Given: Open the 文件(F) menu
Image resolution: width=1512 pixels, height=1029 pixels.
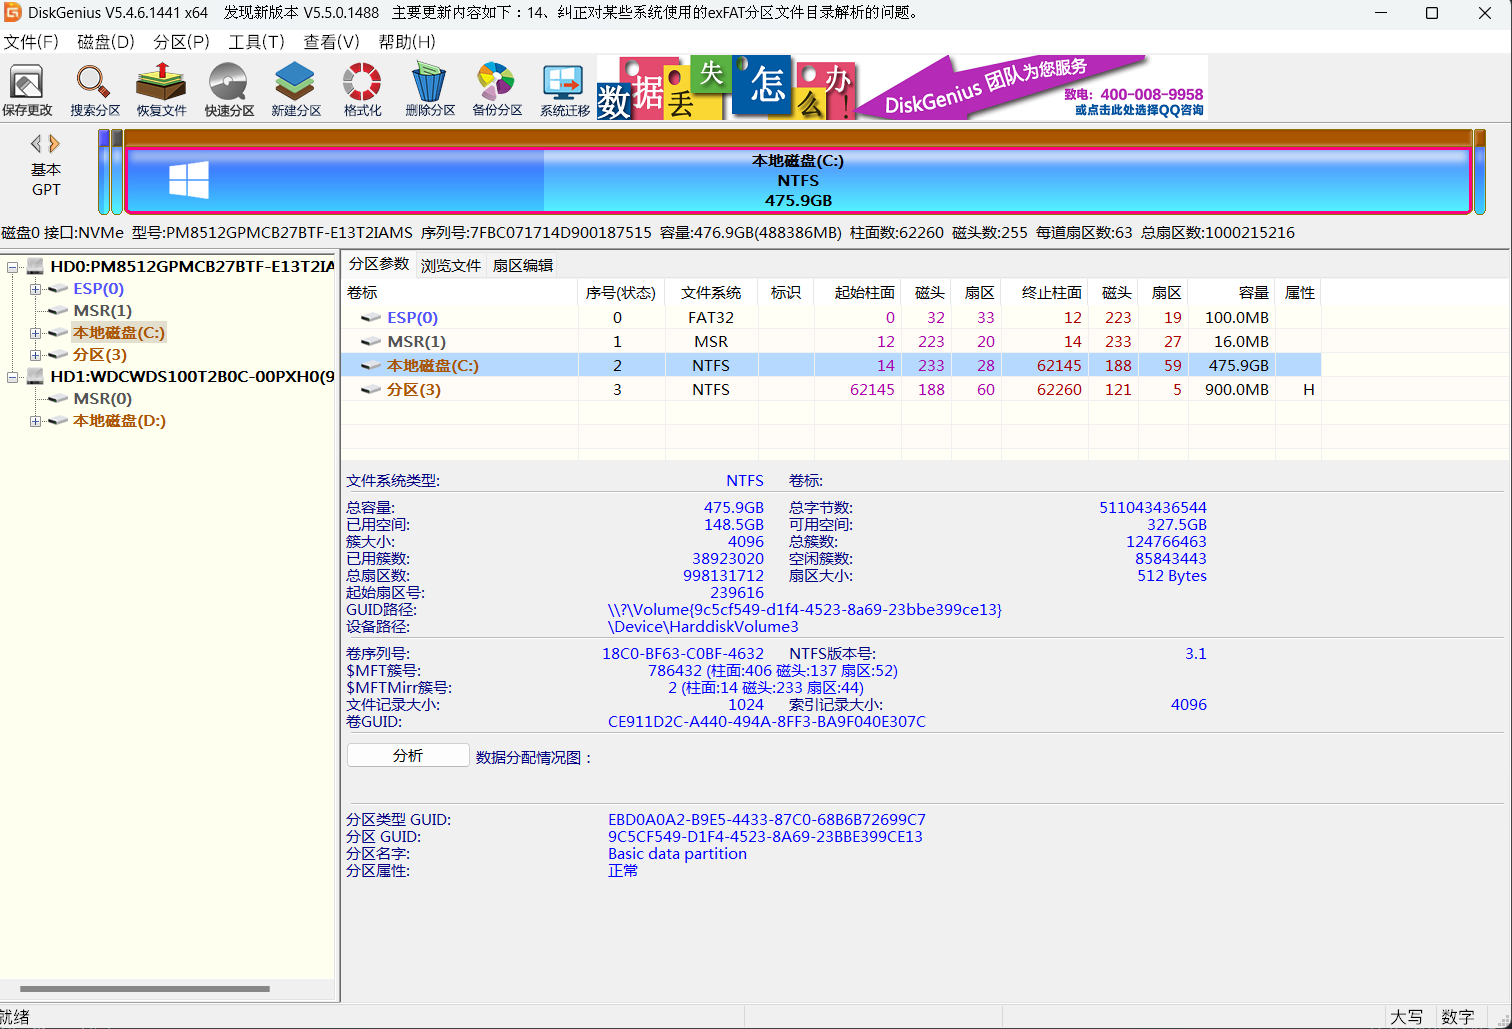Looking at the screenshot, I should point(31,42).
